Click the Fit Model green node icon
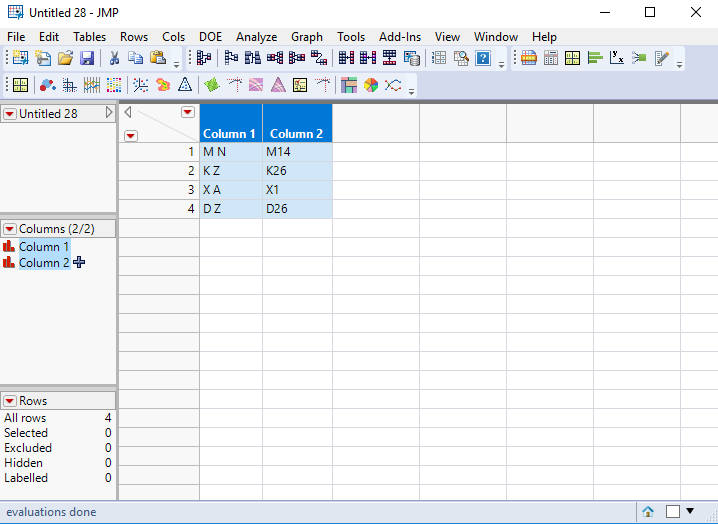 click(x=639, y=58)
